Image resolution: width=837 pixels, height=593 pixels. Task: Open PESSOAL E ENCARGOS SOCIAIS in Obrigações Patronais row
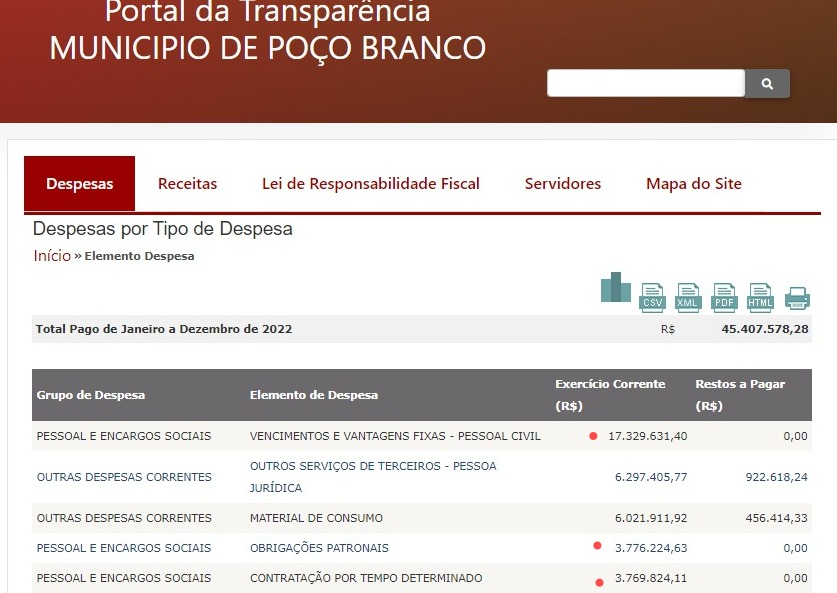[x=124, y=548]
